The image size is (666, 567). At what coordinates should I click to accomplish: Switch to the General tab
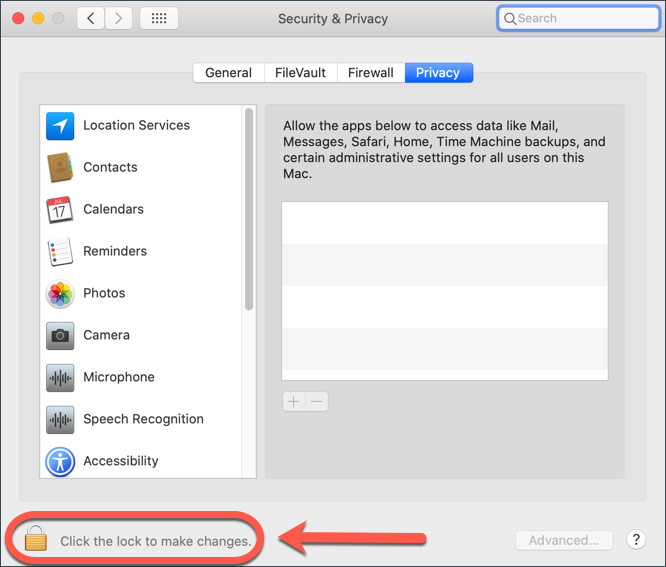[x=229, y=73]
